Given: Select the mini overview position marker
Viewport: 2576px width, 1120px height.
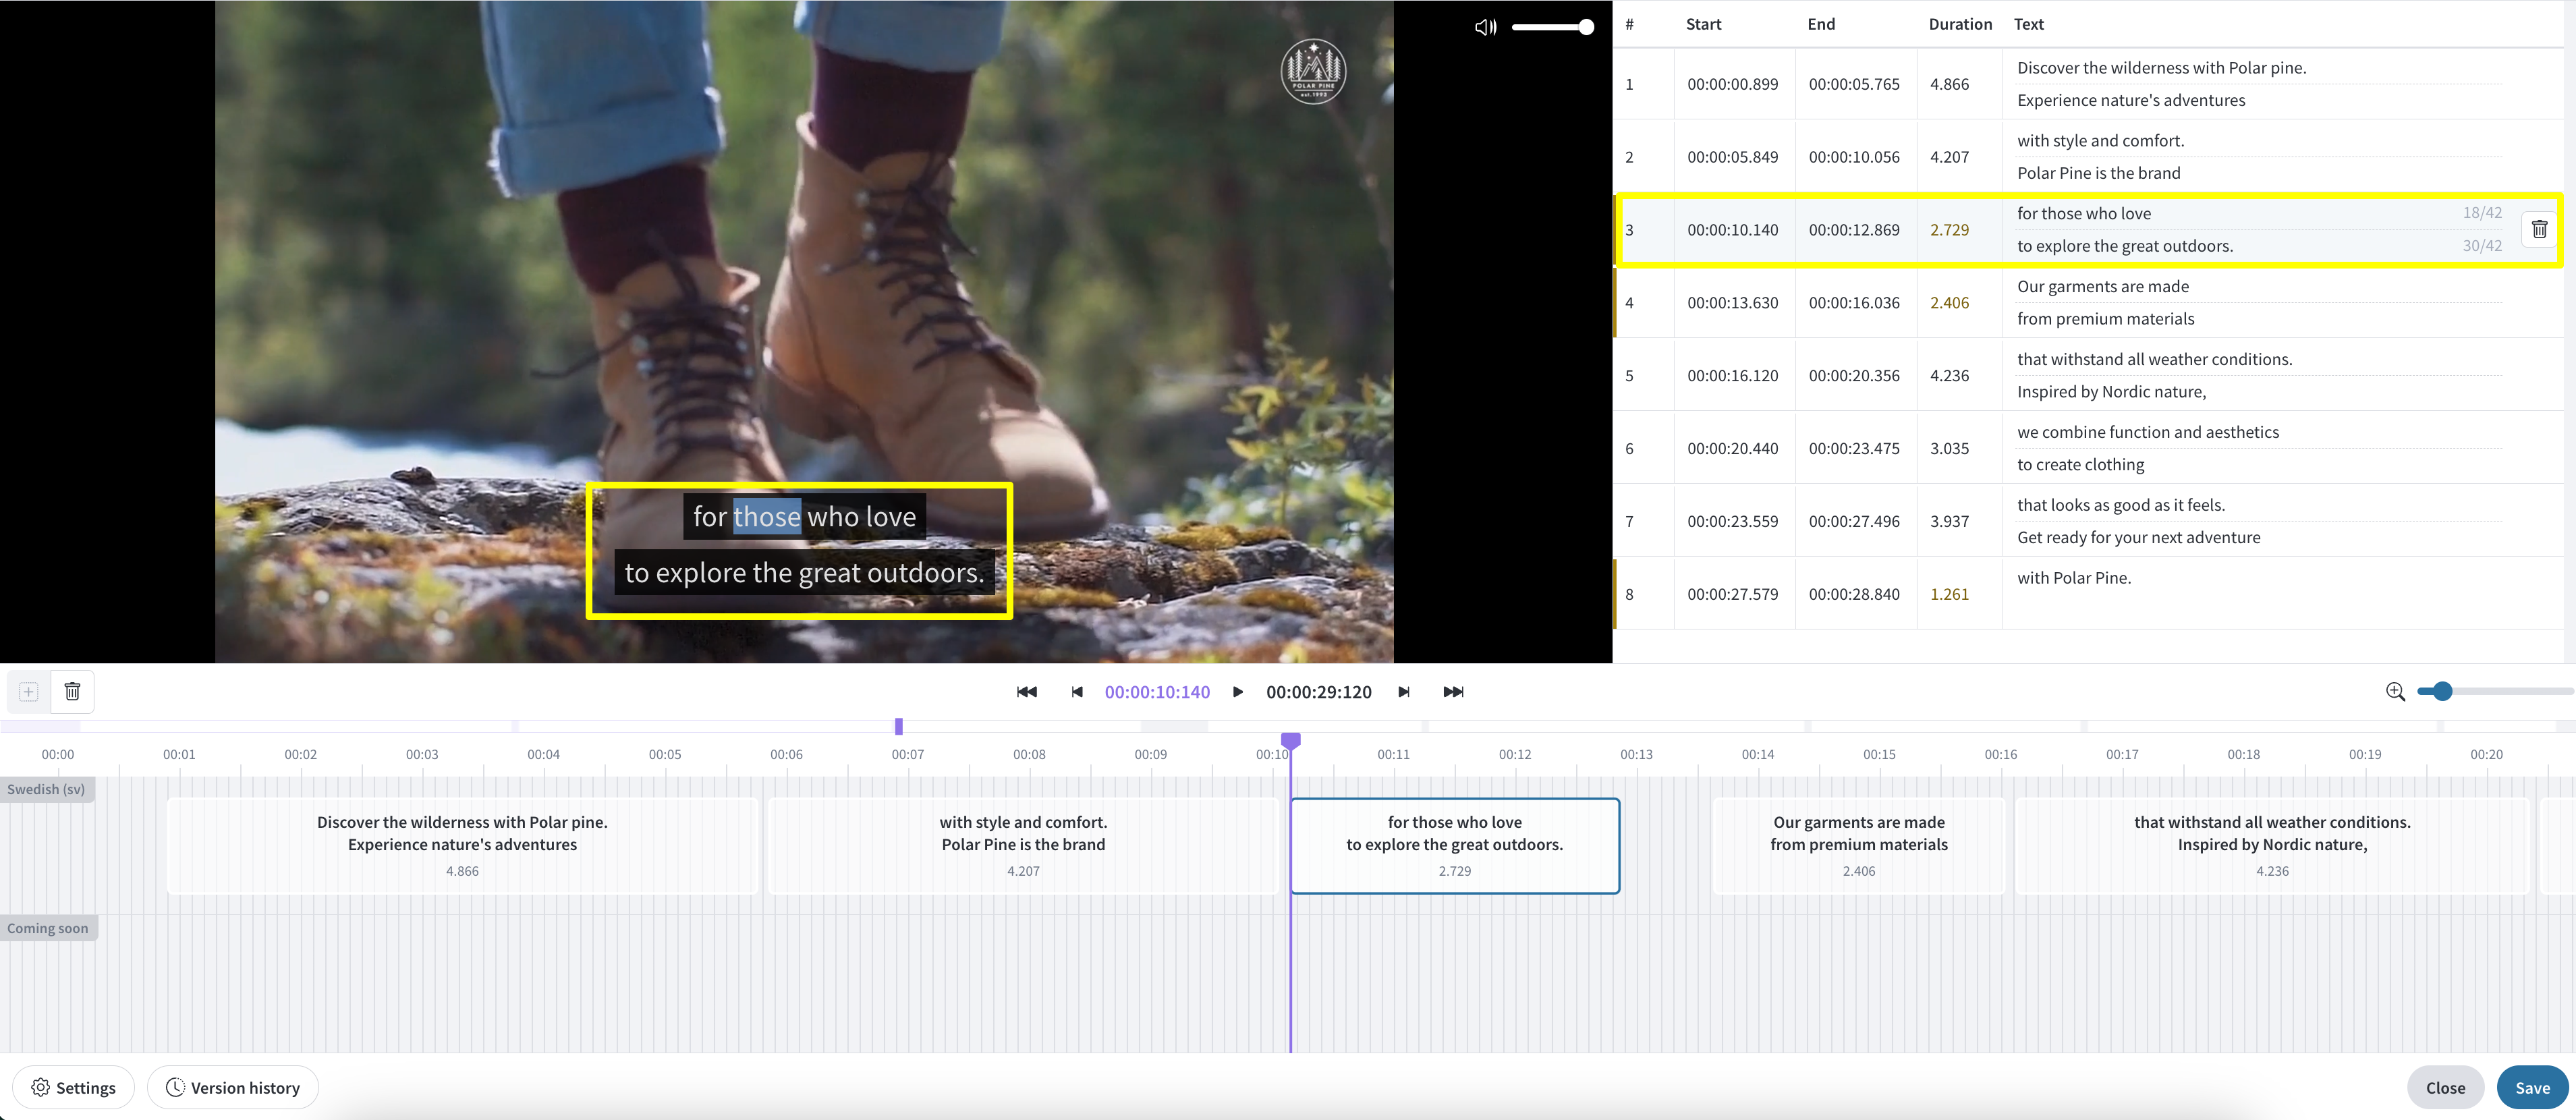Looking at the screenshot, I should pyautogui.click(x=899, y=726).
